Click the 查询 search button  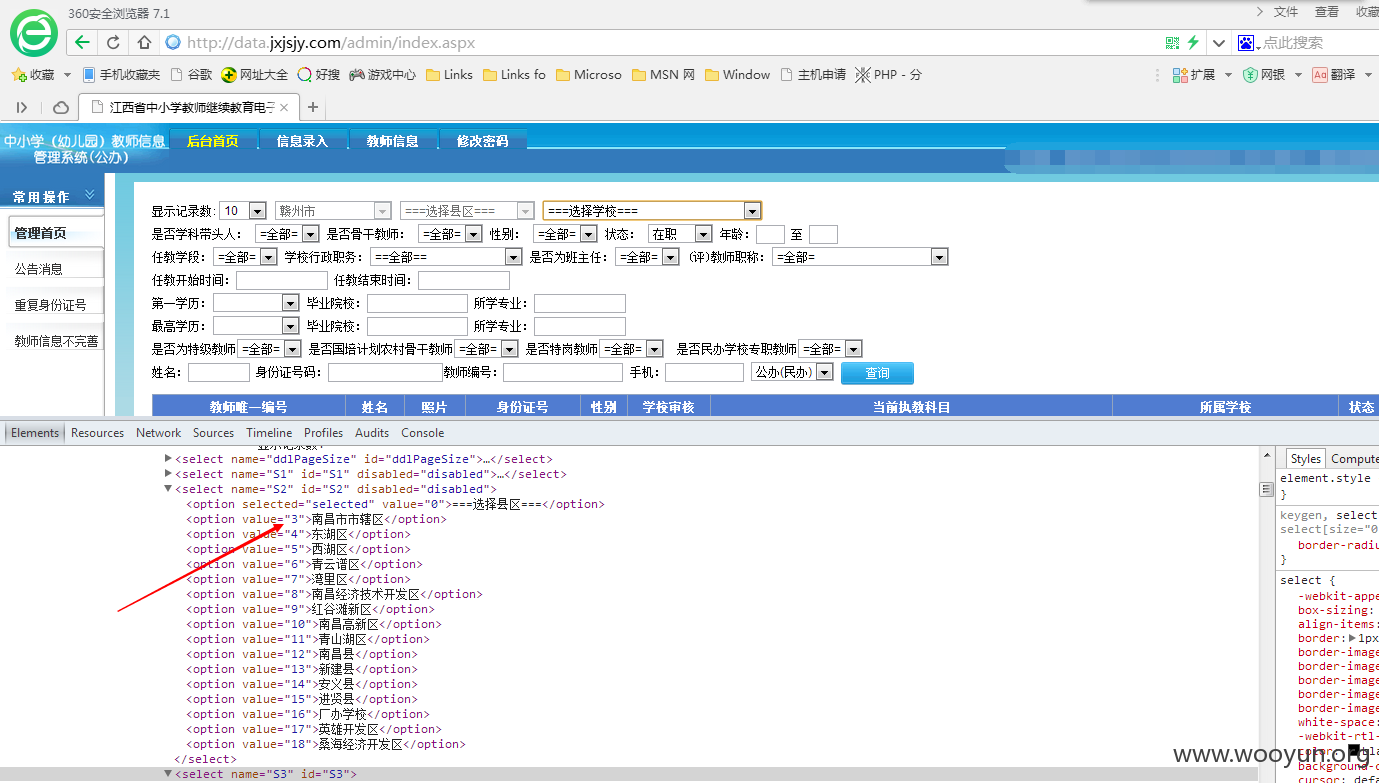(x=877, y=373)
